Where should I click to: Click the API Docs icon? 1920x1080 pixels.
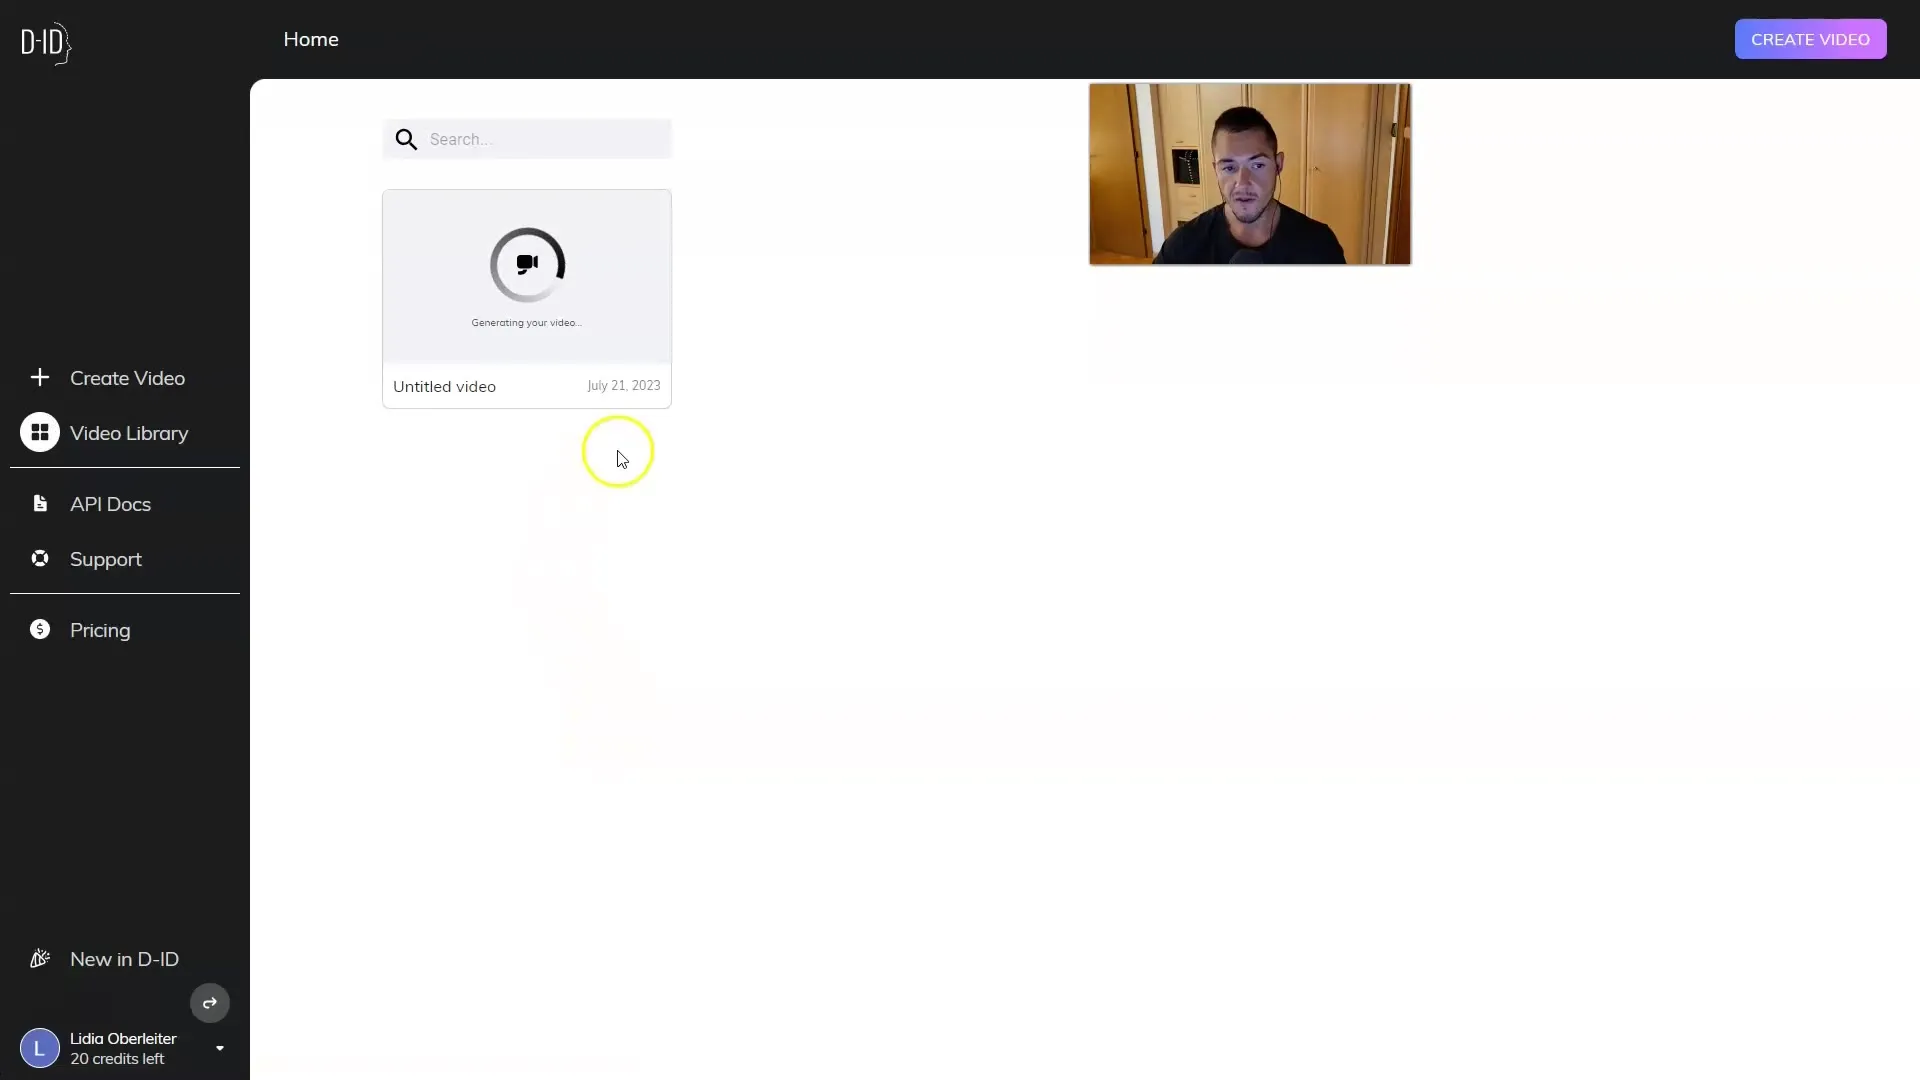coord(40,502)
